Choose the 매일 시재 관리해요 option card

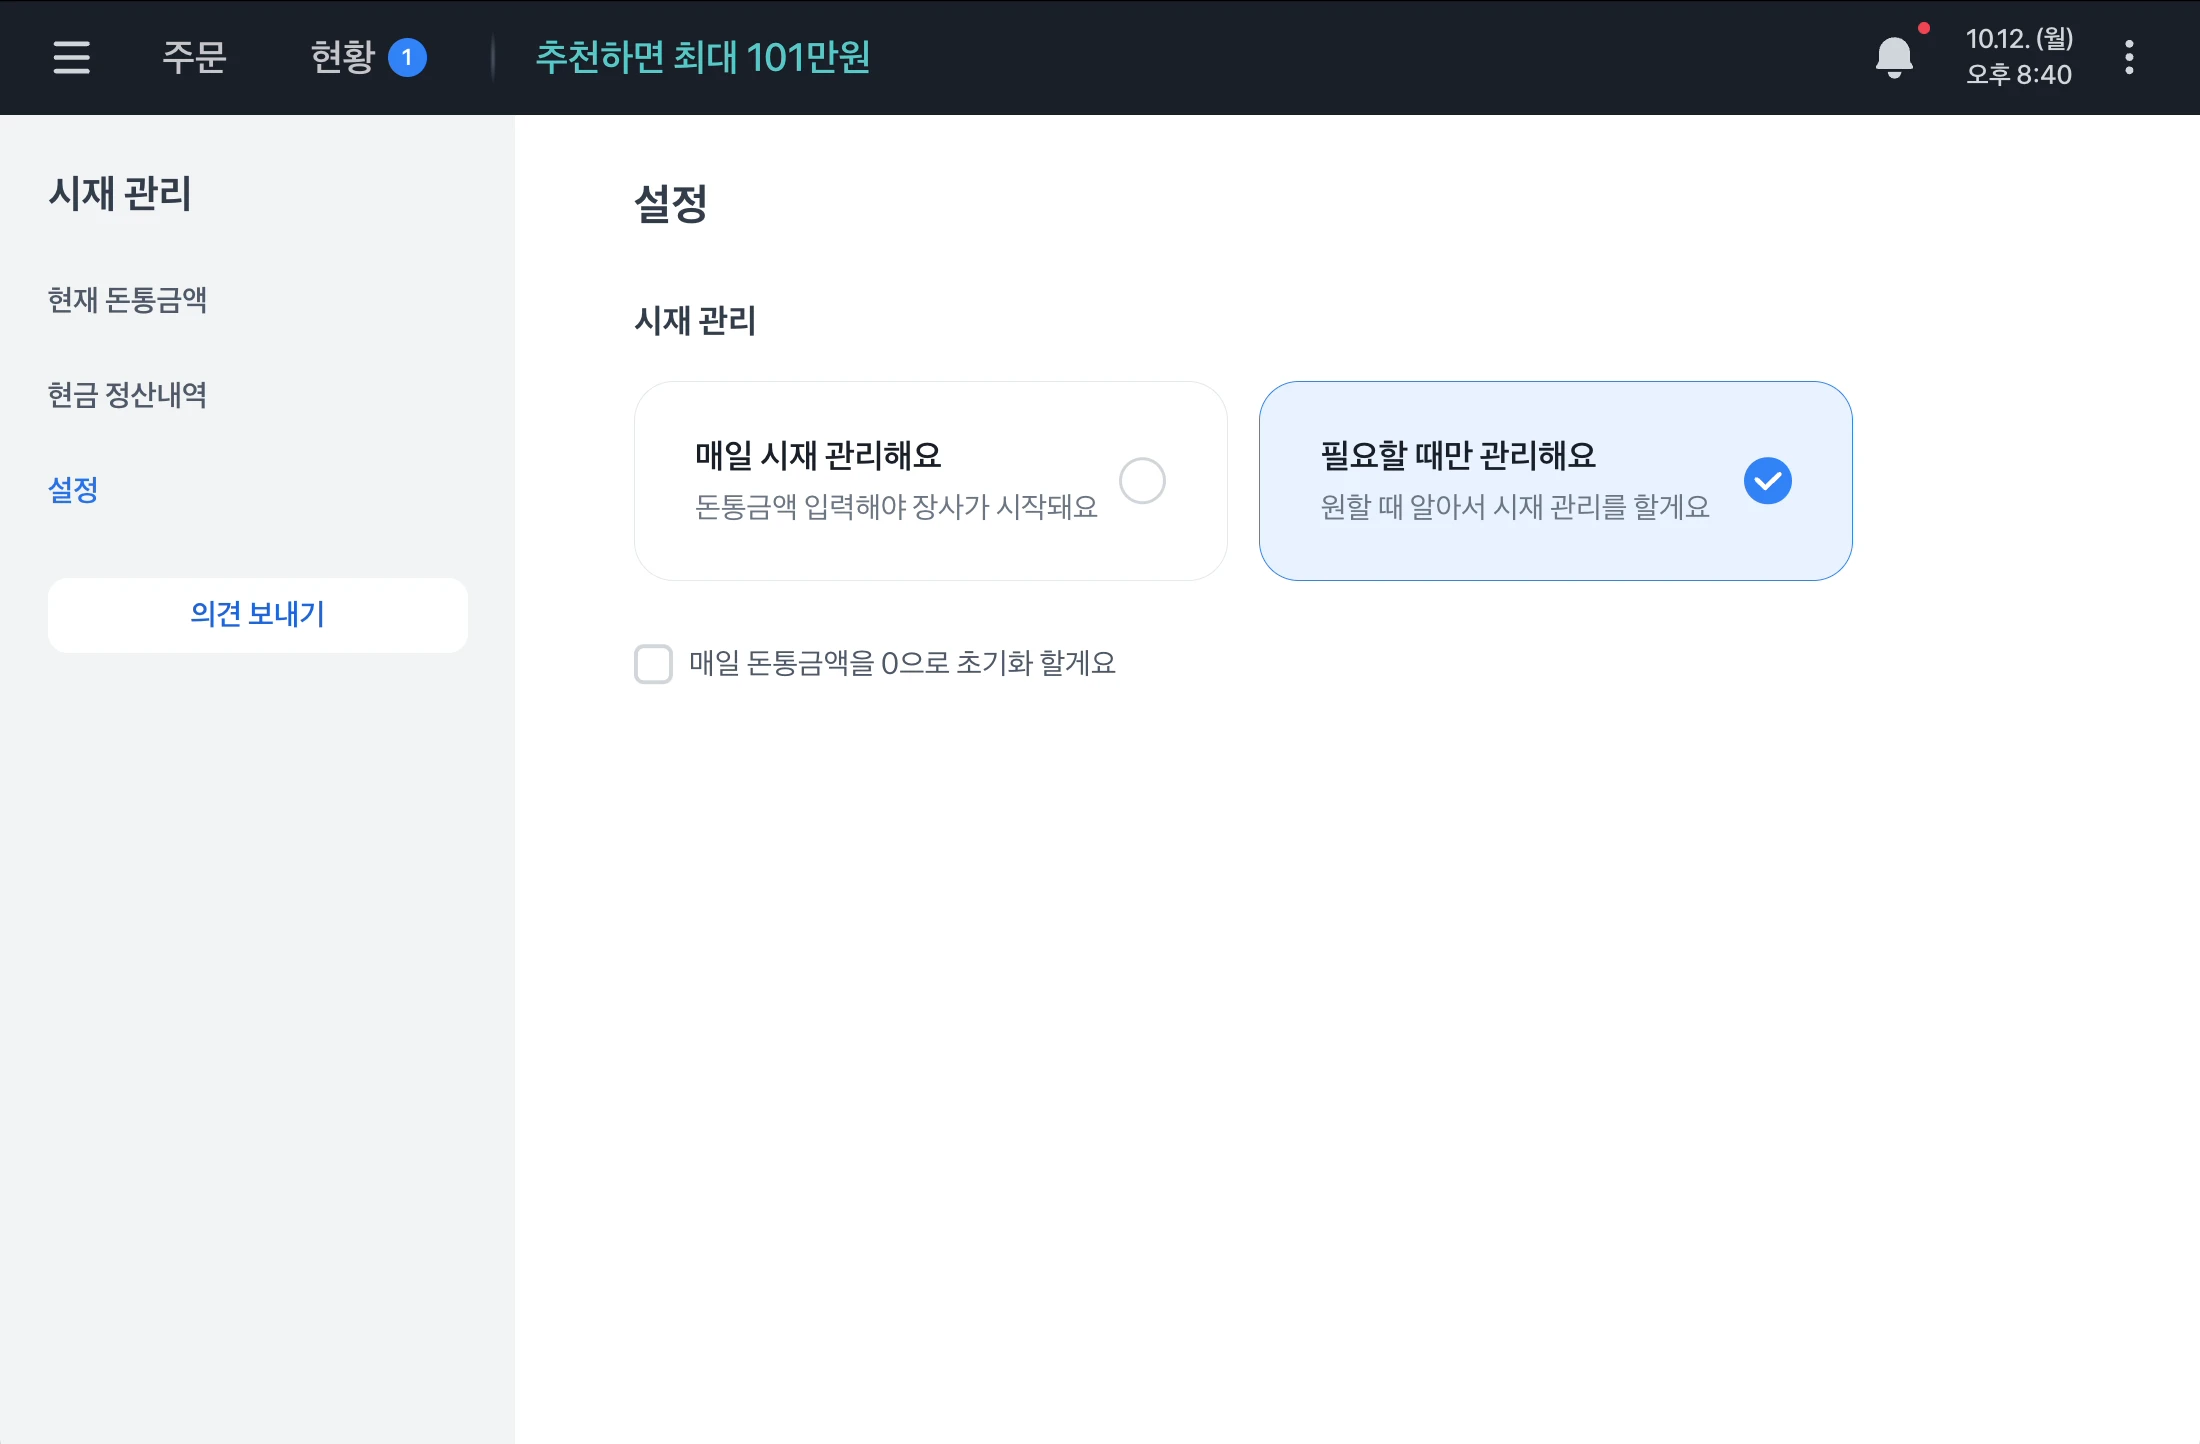[930, 481]
